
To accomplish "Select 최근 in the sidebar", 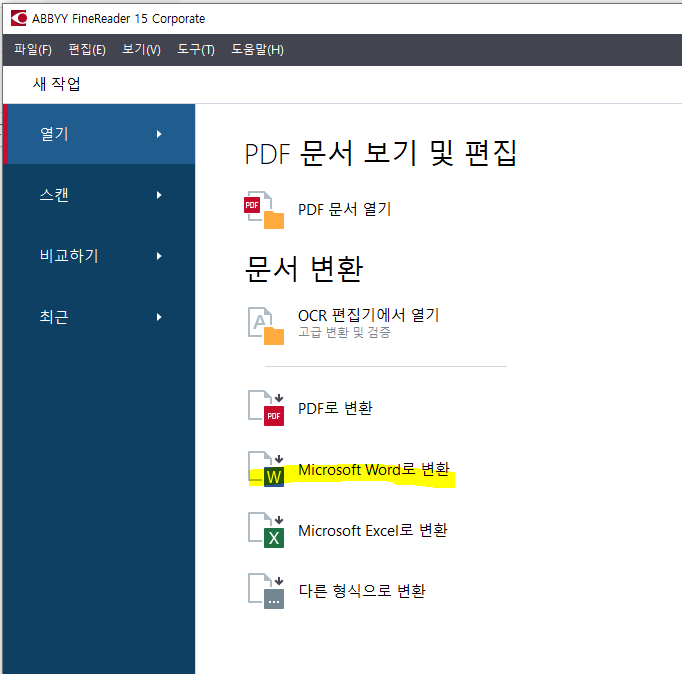I will [x=99, y=317].
